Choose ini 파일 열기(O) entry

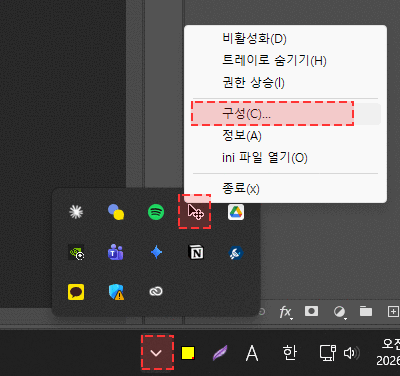point(286,157)
